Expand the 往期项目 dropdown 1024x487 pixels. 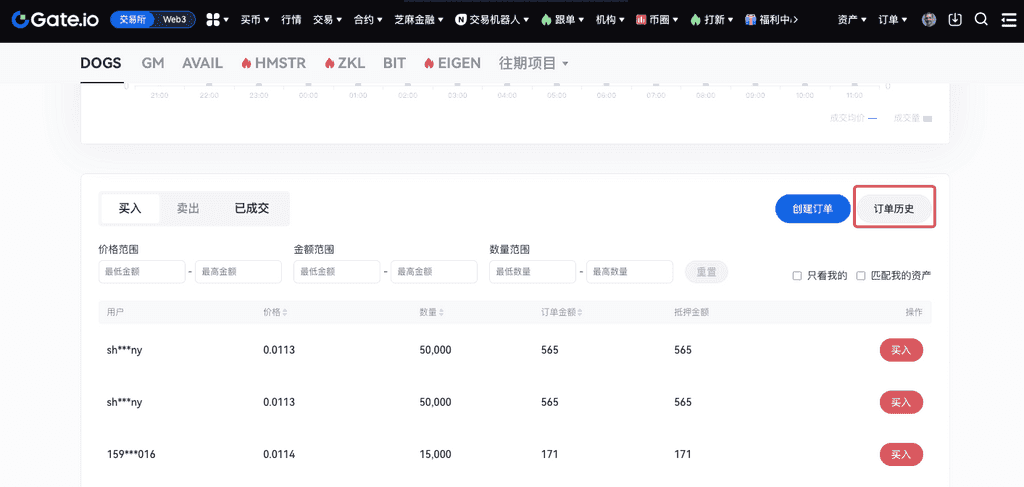point(534,63)
